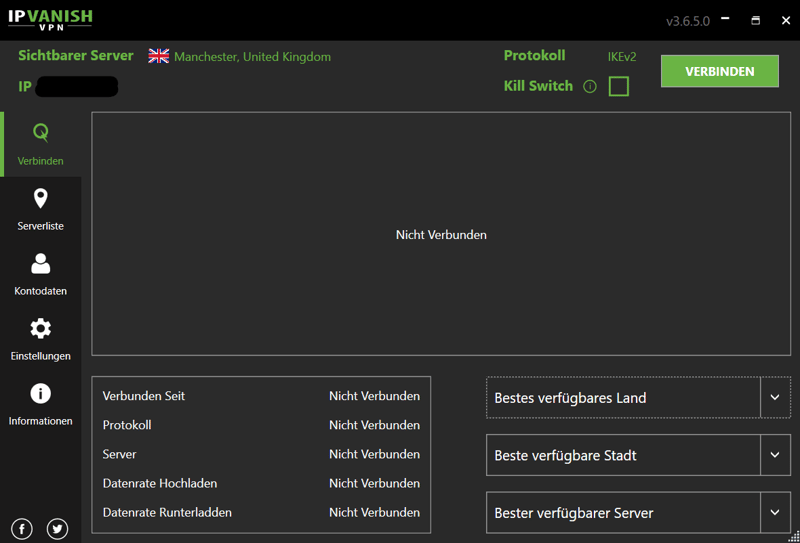Click the Verbinden magnifier icon in sidebar
800x543 pixels.
[x=40, y=132]
